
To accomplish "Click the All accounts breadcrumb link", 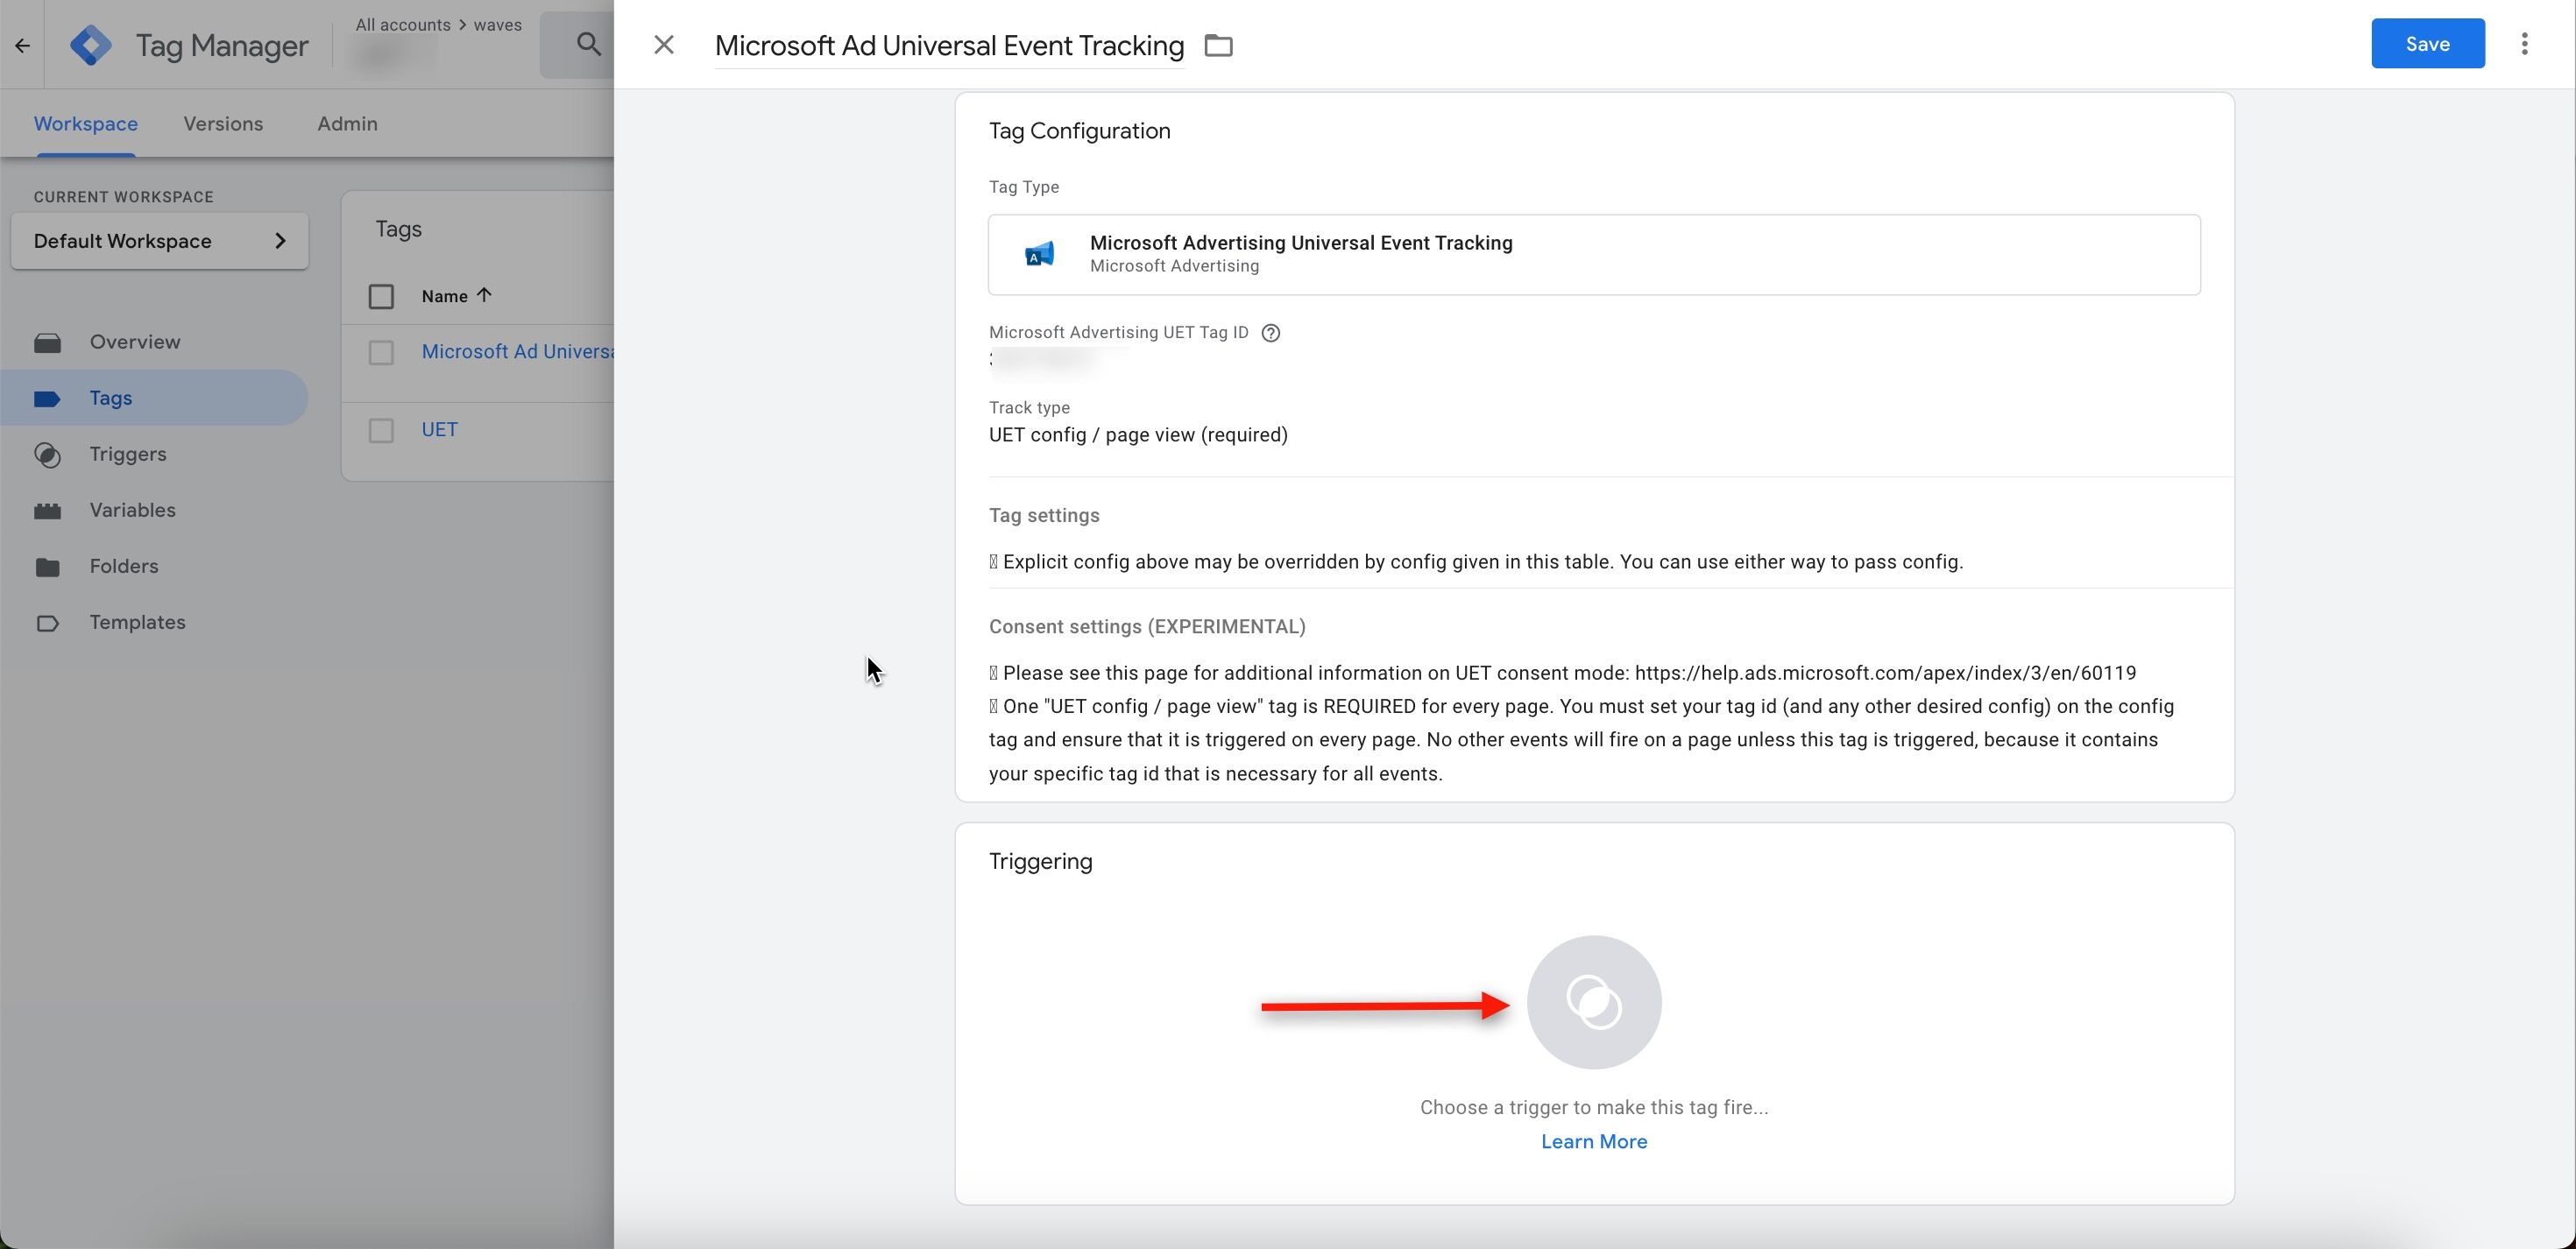I will tap(403, 25).
